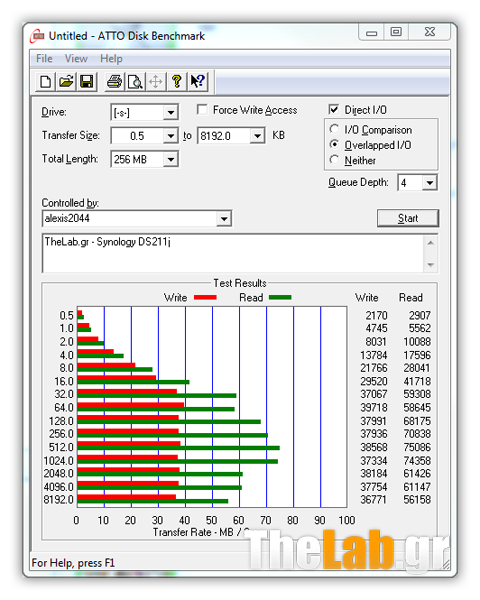Select the I/O Comparison radio button

click(334, 129)
